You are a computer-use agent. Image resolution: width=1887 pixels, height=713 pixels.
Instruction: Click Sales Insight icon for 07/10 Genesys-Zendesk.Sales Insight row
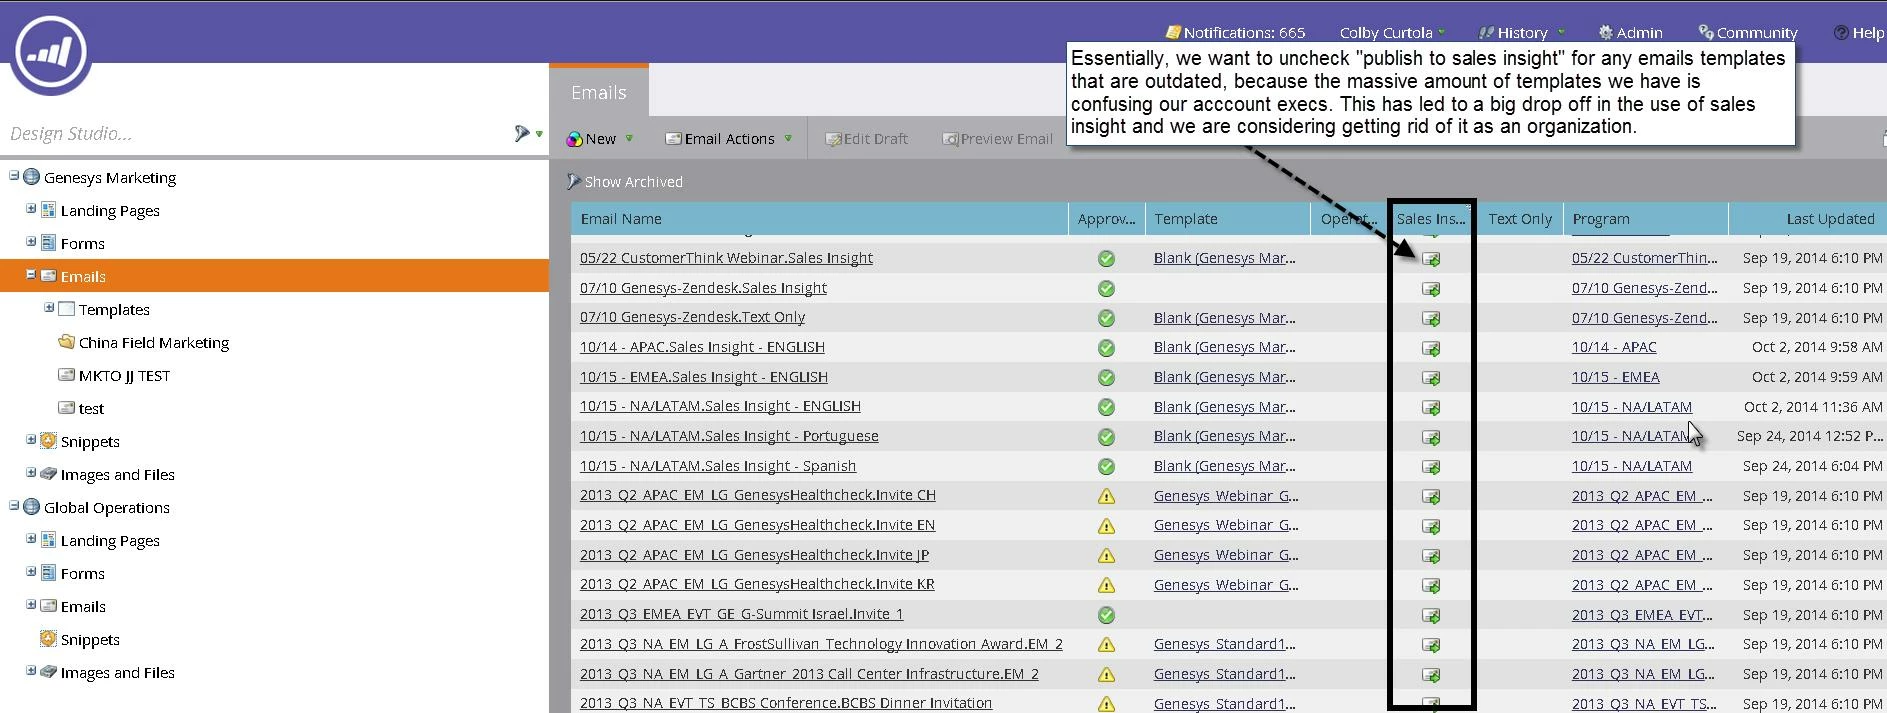click(x=1431, y=289)
